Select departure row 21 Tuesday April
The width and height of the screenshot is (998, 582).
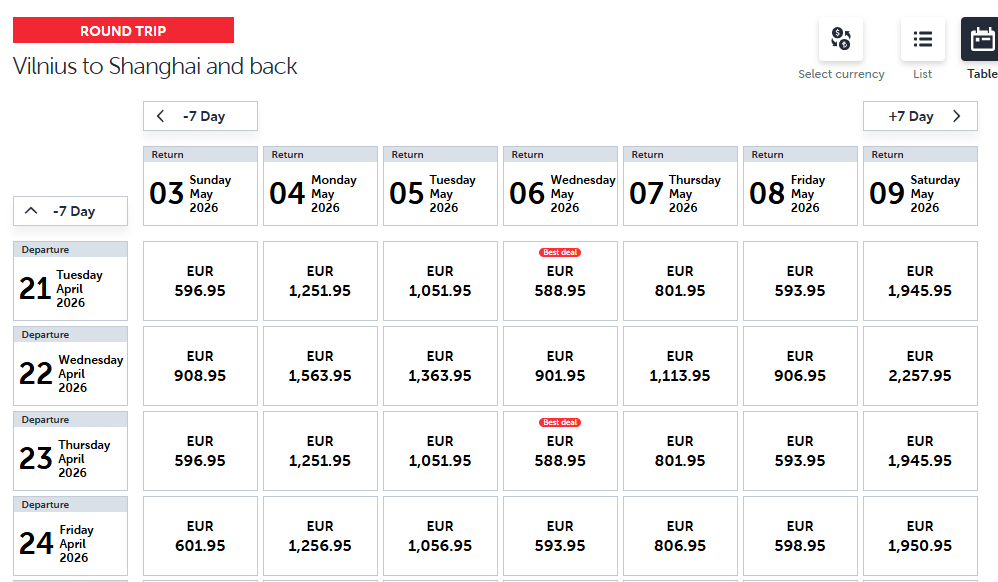pyautogui.click(x=70, y=281)
